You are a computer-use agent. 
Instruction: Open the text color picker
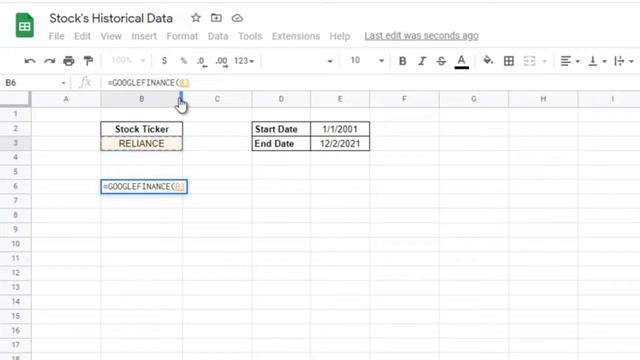[461, 61]
